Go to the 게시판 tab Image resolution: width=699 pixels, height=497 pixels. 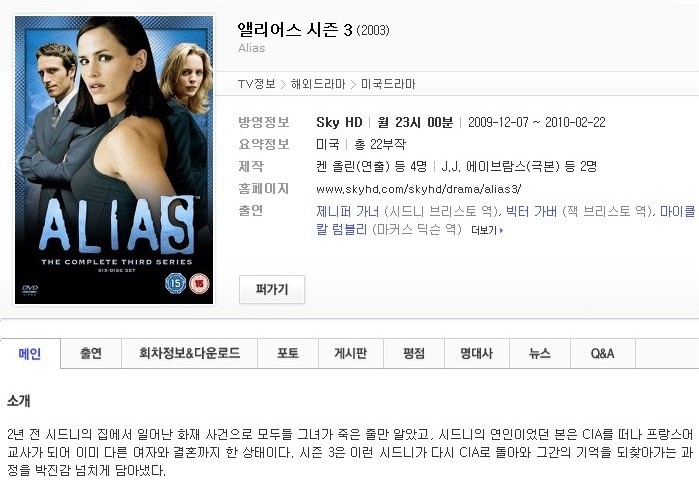point(351,353)
